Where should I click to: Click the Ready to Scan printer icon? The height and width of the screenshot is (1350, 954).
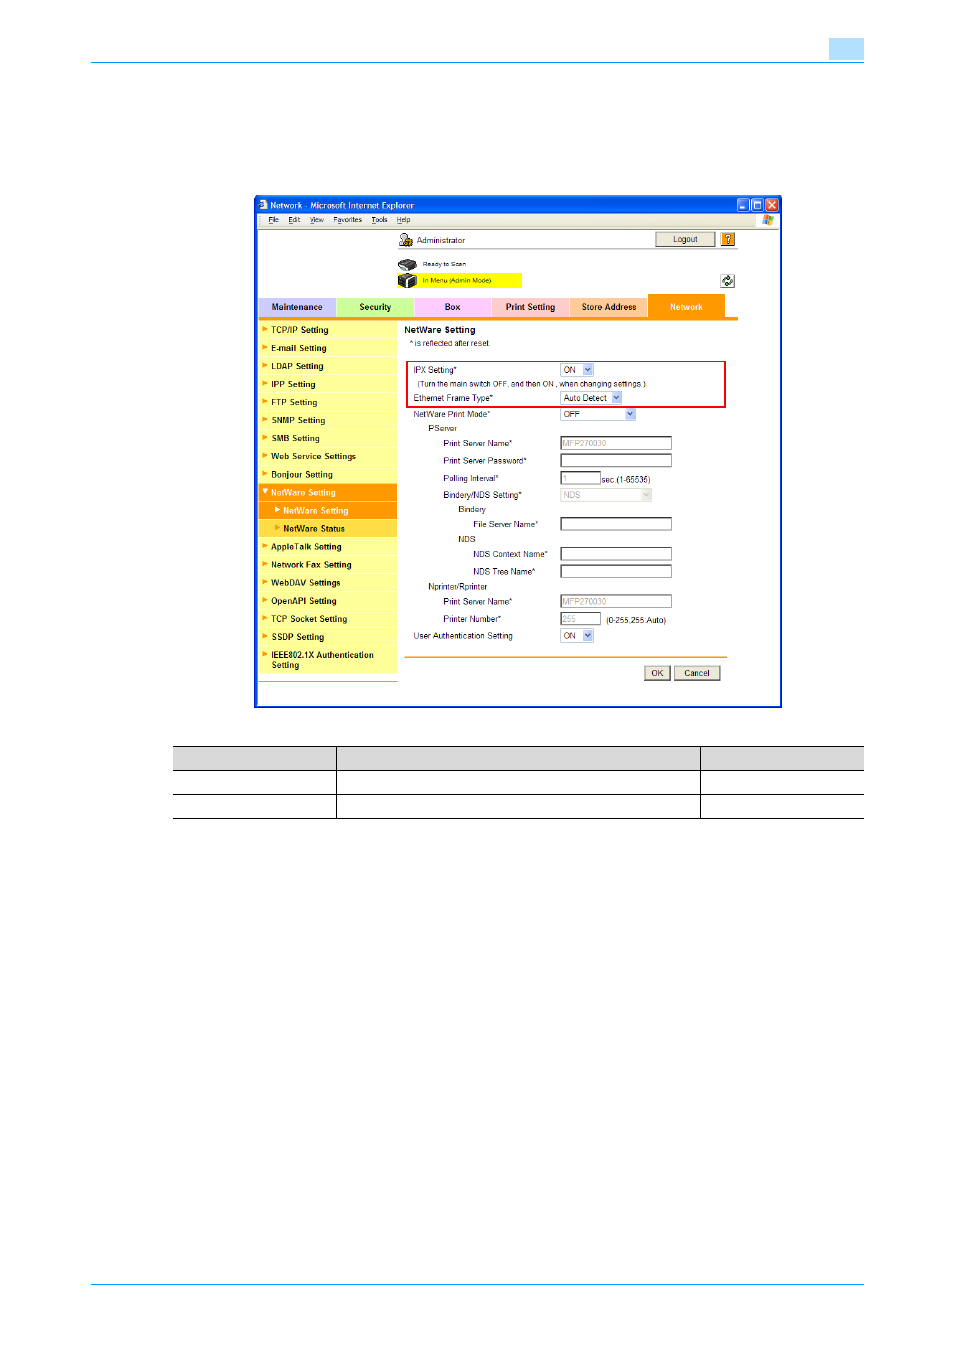pos(407,264)
